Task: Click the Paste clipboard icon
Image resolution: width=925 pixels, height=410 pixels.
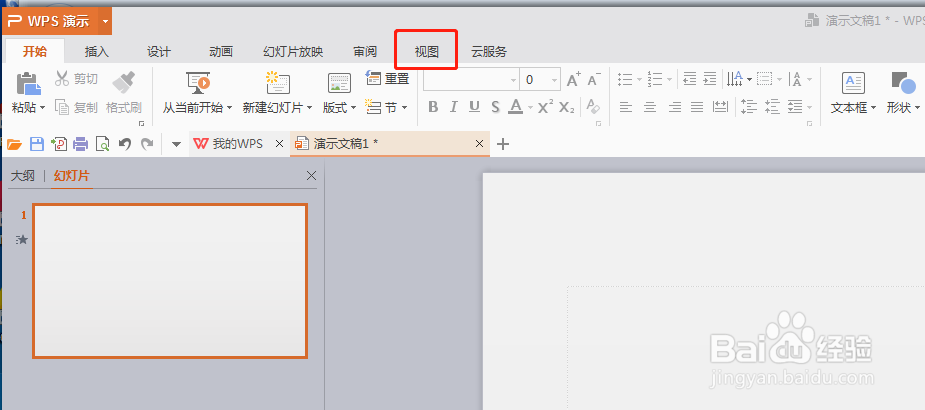Action: coord(28,84)
